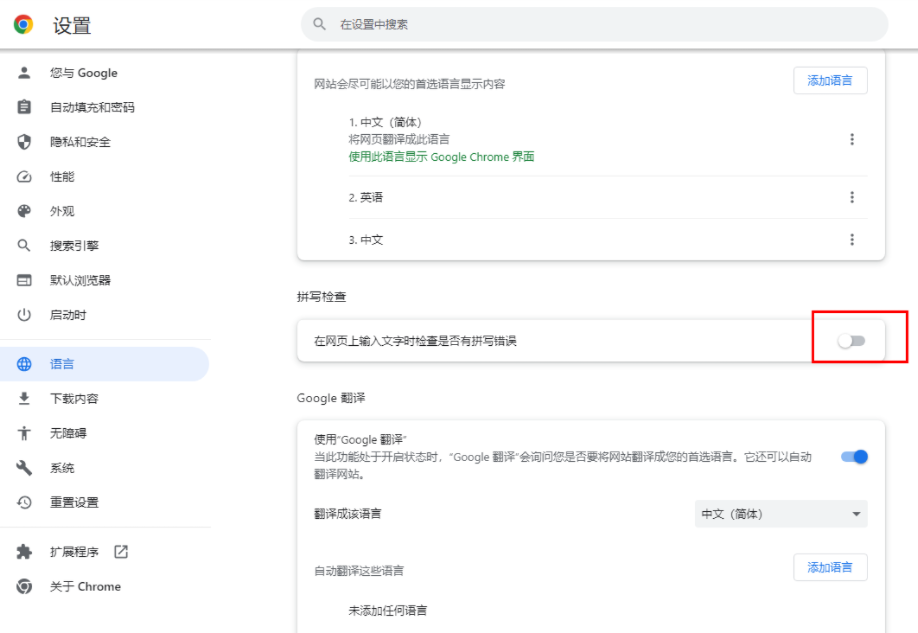Click the Chrome logo icon
Image resolution: width=918 pixels, height=633 pixels.
(x=23, y=25)
